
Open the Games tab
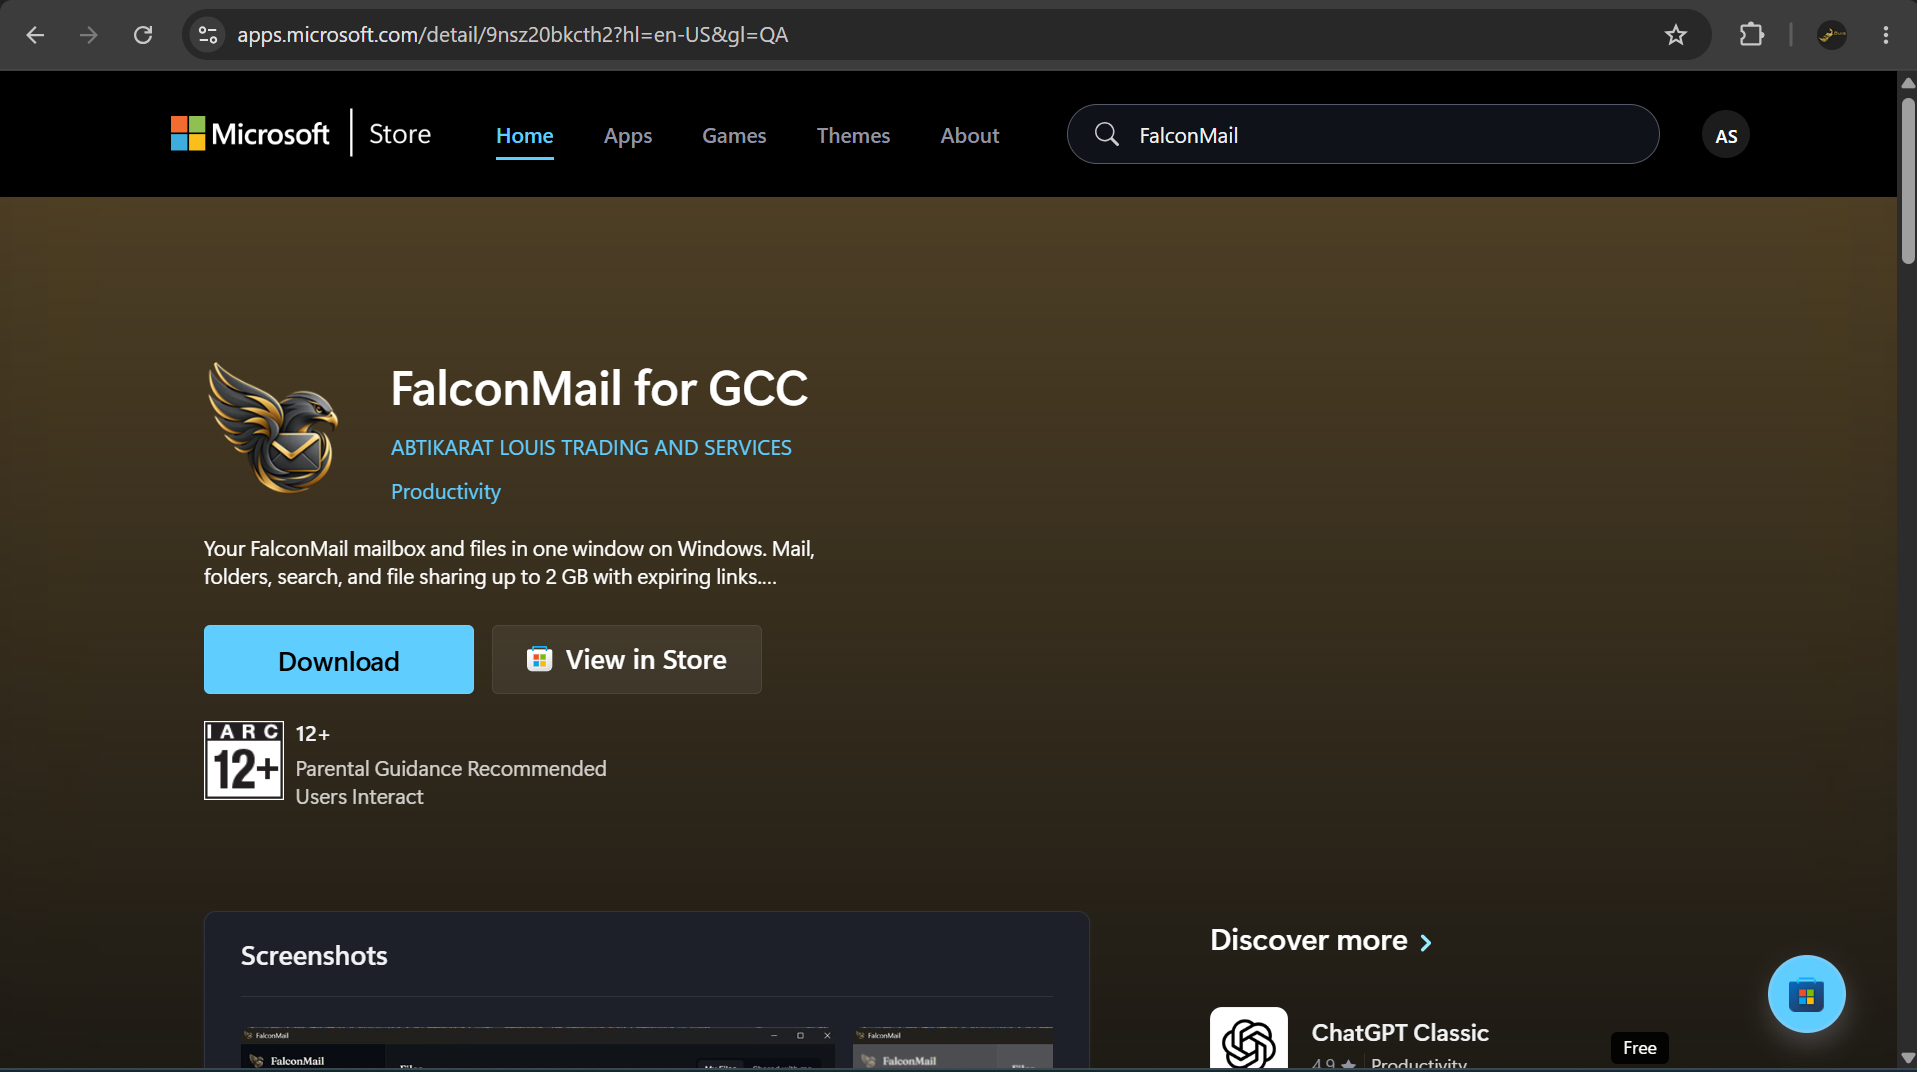click(x=734, y=136)
